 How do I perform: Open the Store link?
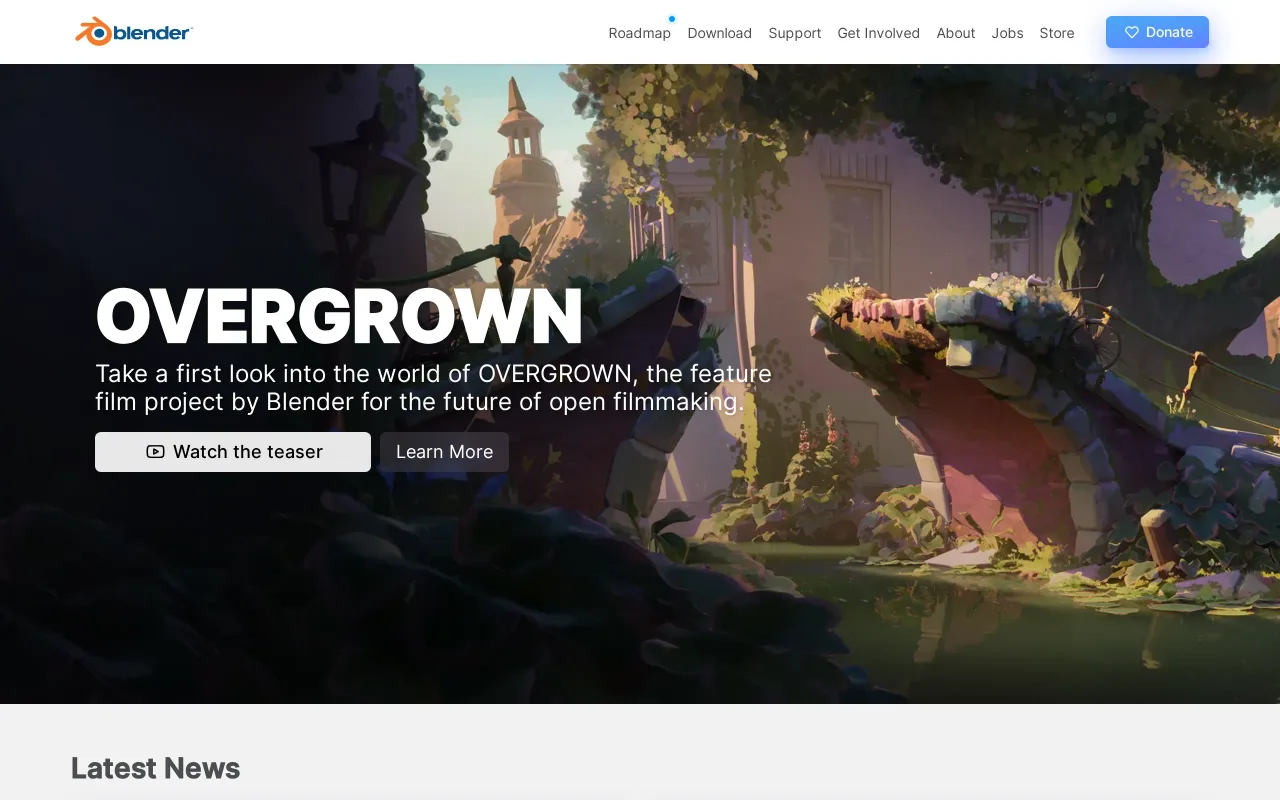pyautogui.click(x=1056, y=33)
